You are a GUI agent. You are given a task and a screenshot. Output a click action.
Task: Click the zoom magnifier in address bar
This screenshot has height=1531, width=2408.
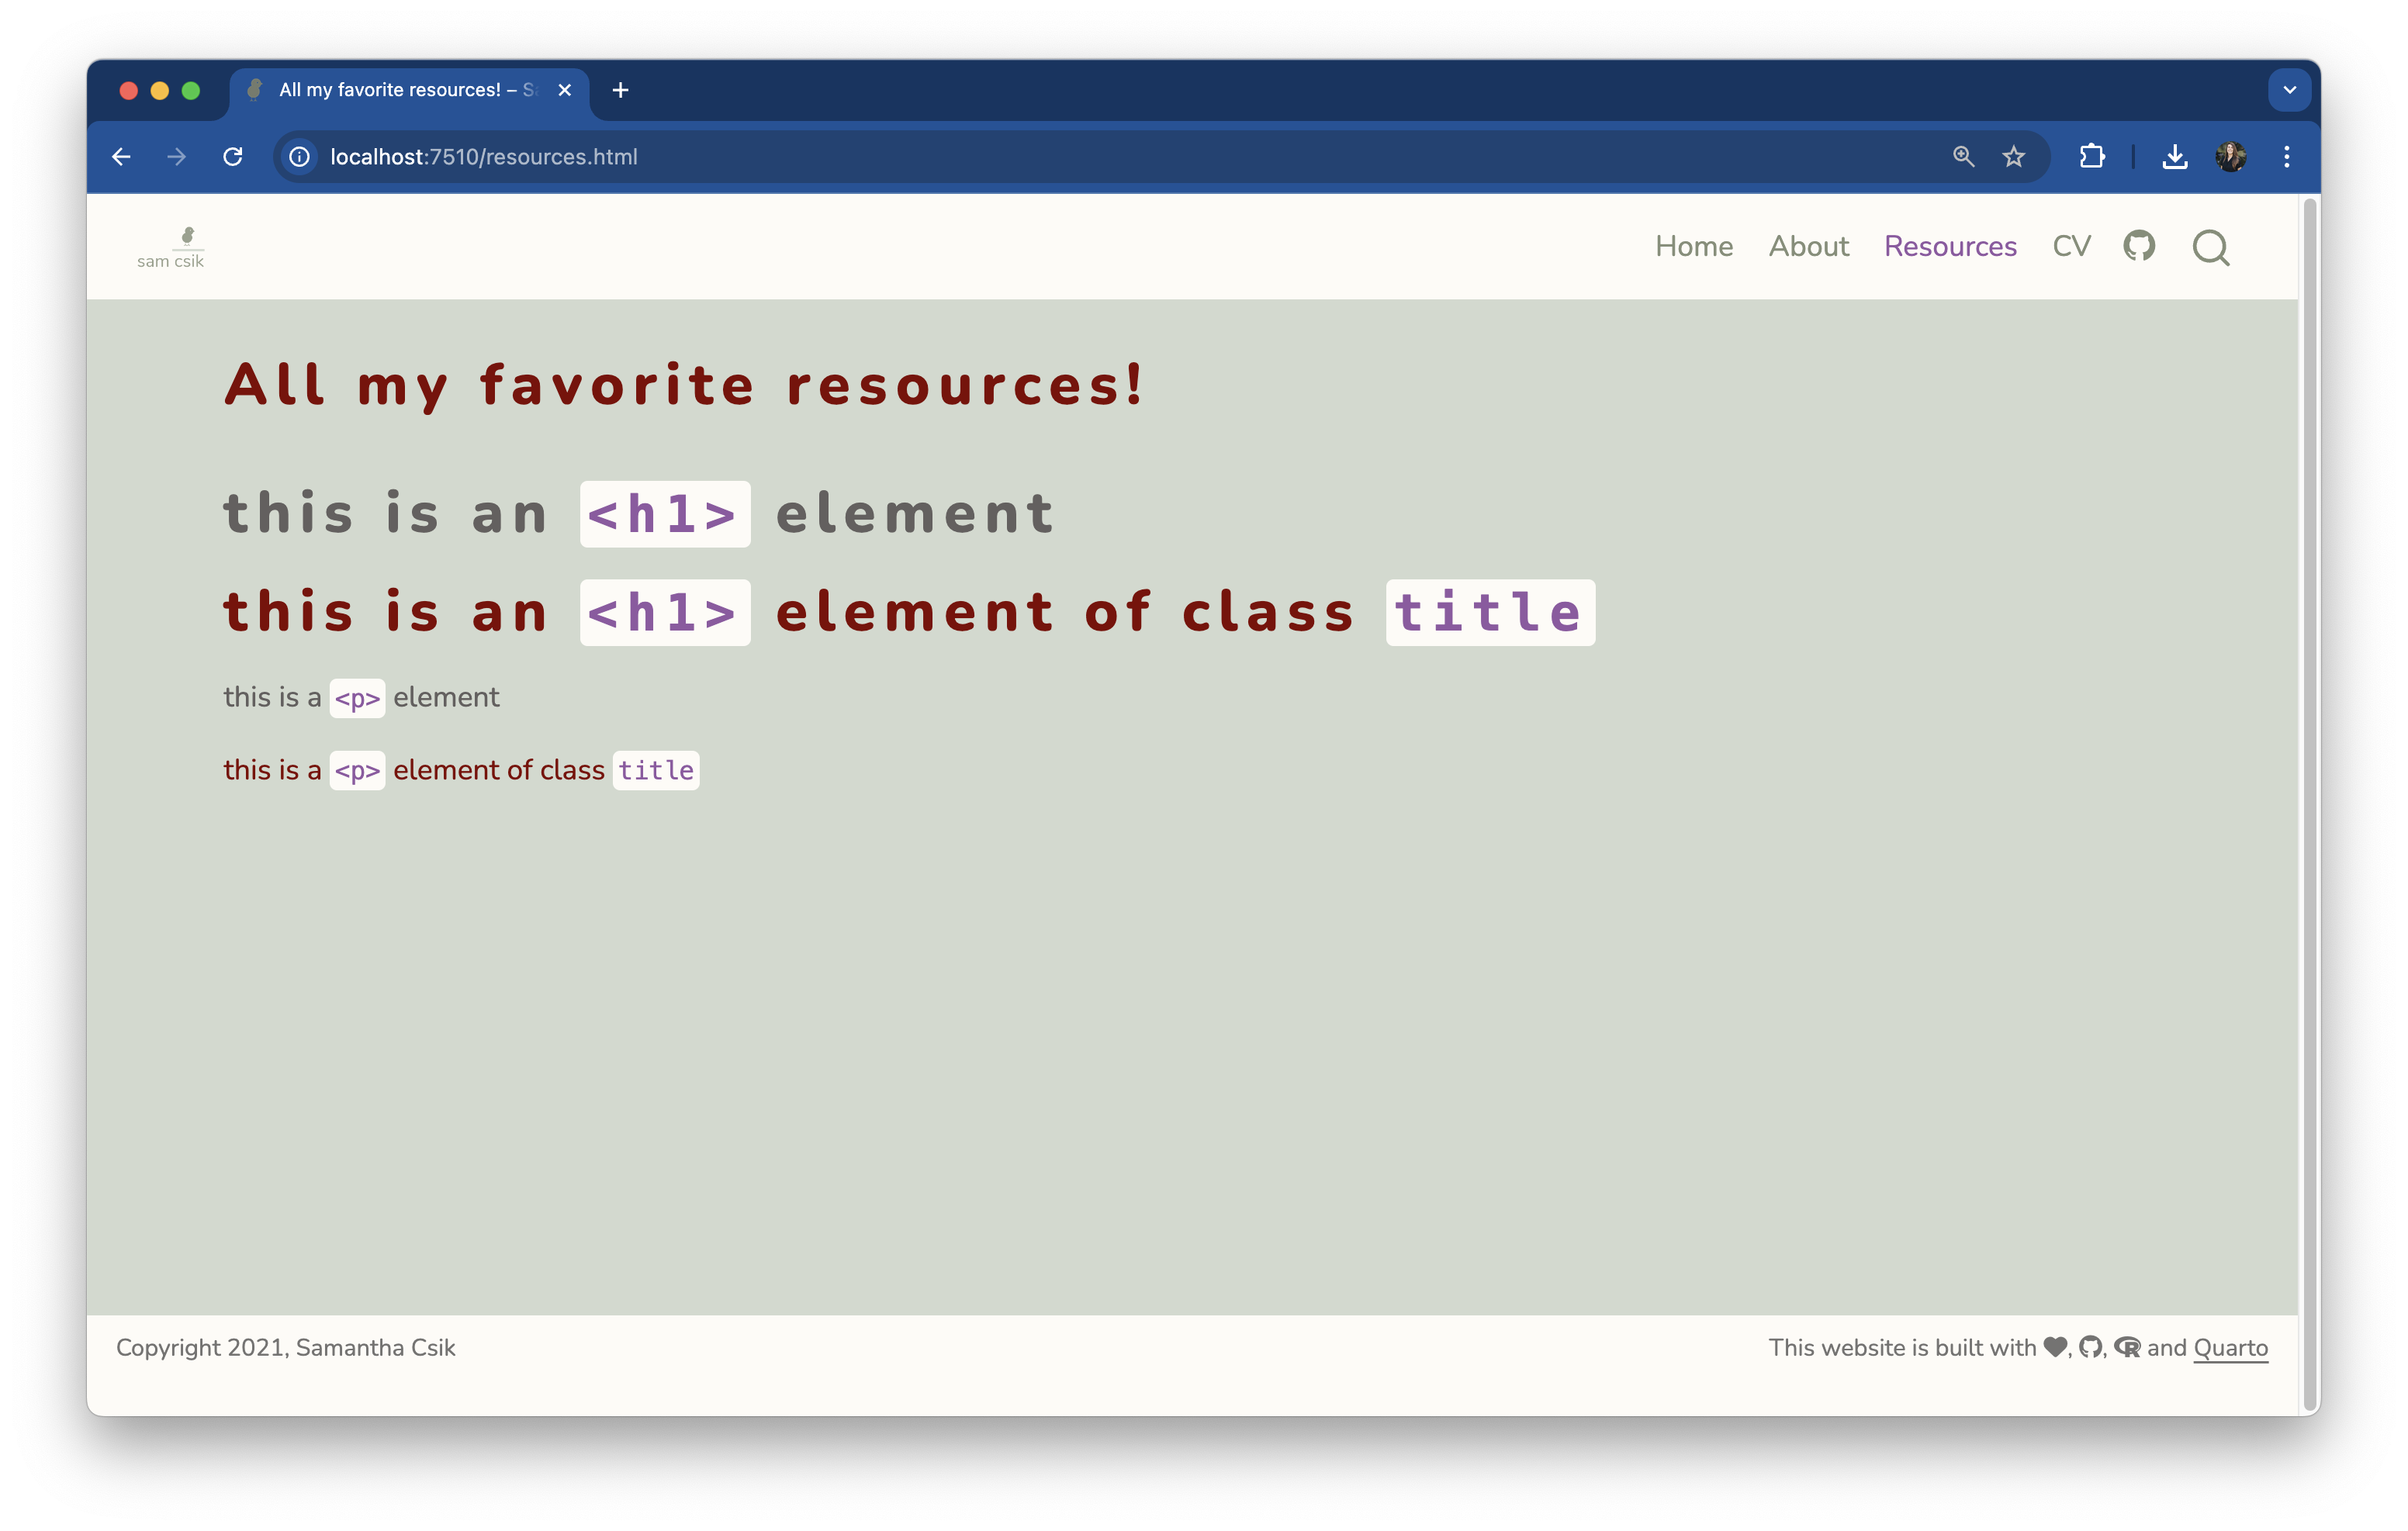[x=1963, y=157]
